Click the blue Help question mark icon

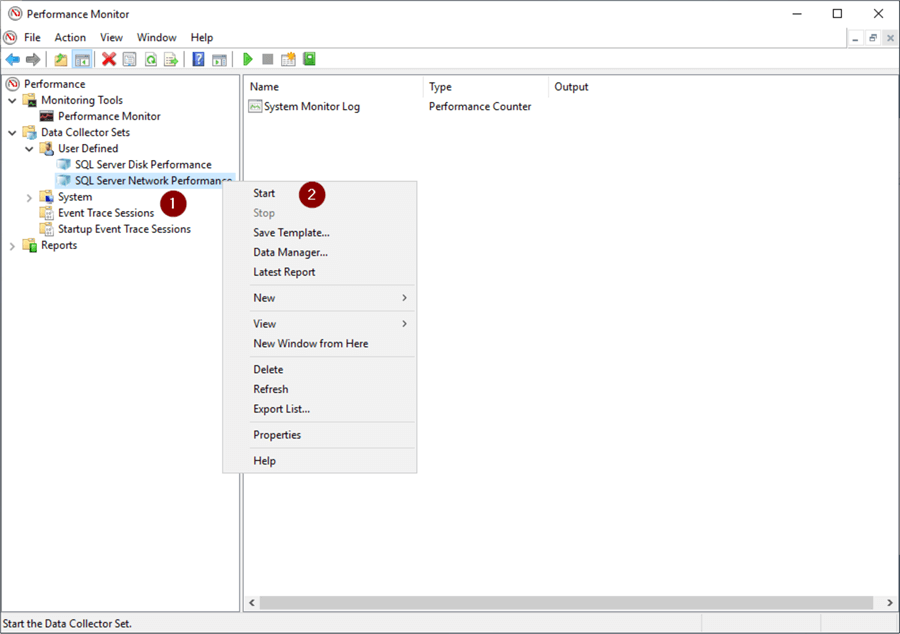pyautogui.click(x=198, y=60)
